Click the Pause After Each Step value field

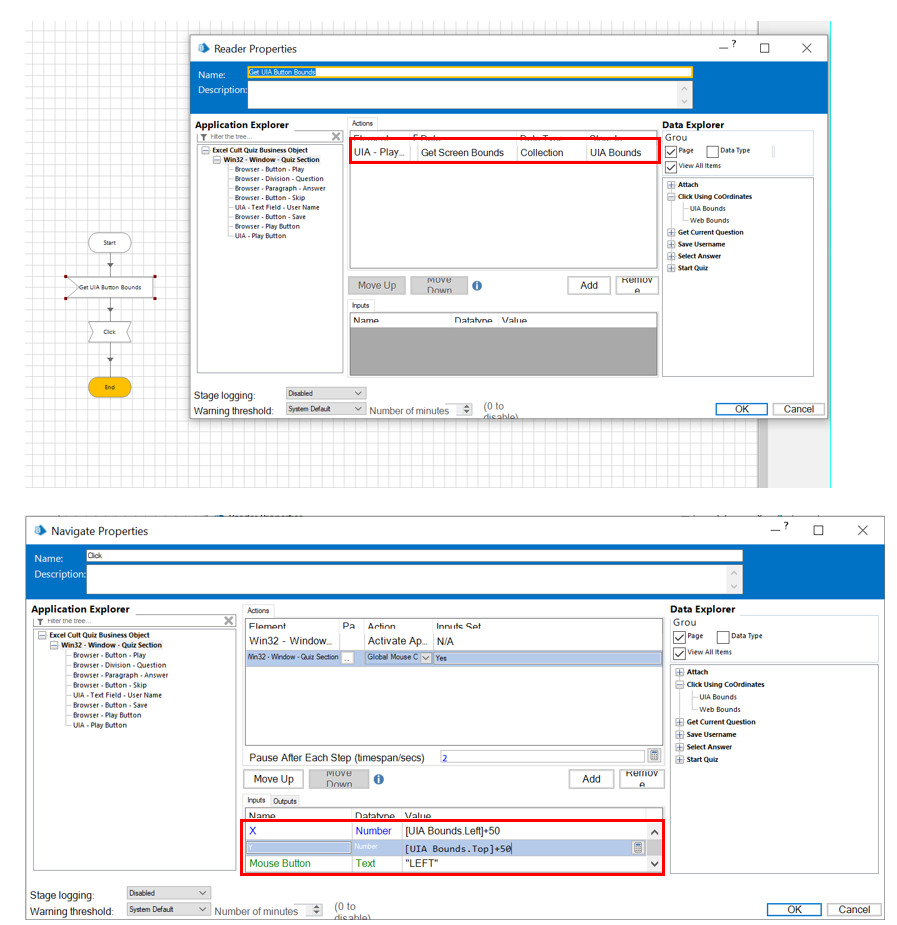coord(543,757)
